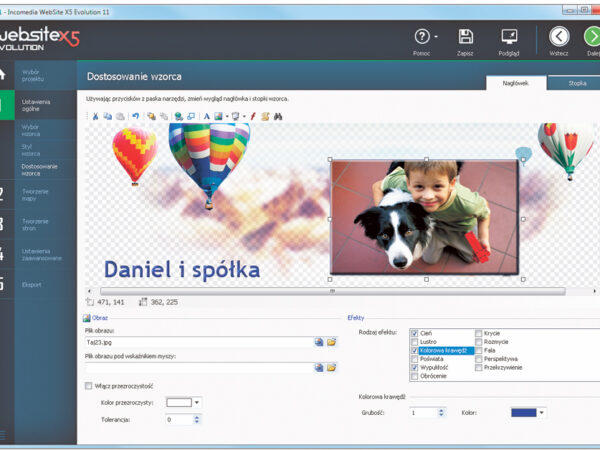Expand the insert image tool dropdown arrow

tap(226, 116)
